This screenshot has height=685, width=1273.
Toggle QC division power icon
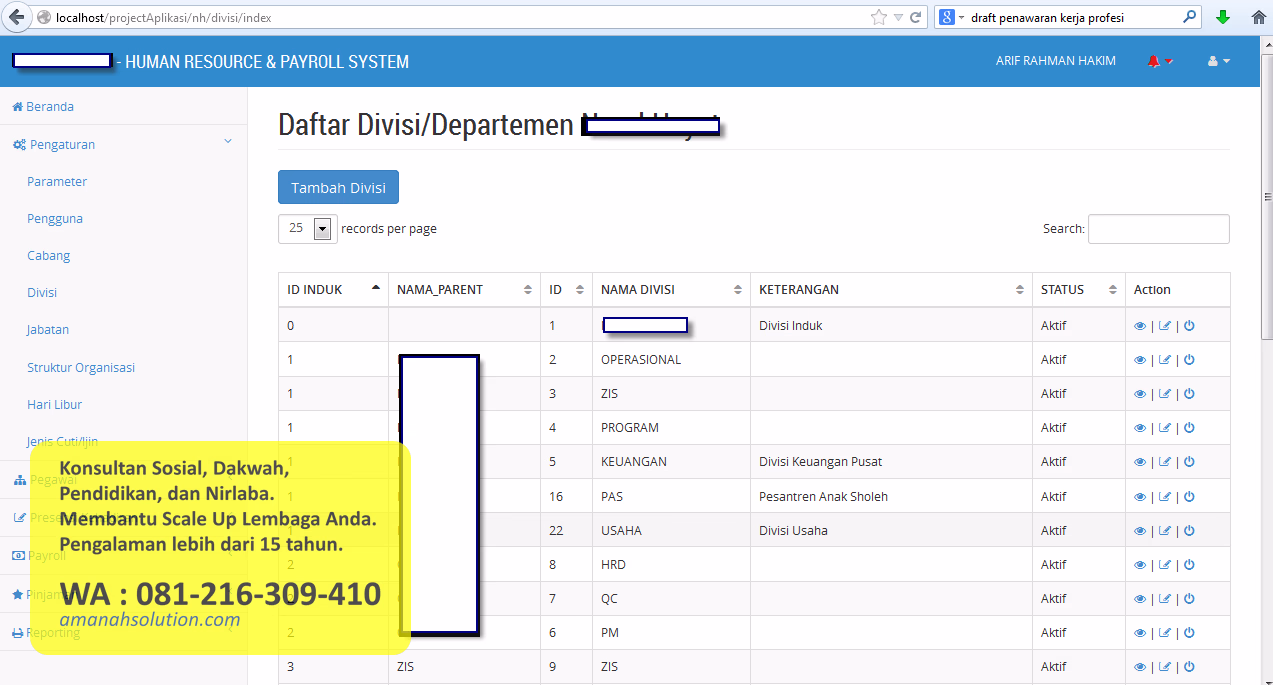click(x=1189, y=599)
